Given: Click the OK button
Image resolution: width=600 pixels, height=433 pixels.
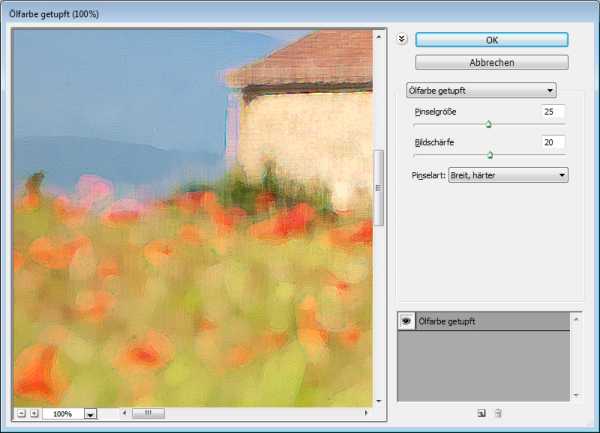Looking at the screenshot, I should [x=492, y=40].
